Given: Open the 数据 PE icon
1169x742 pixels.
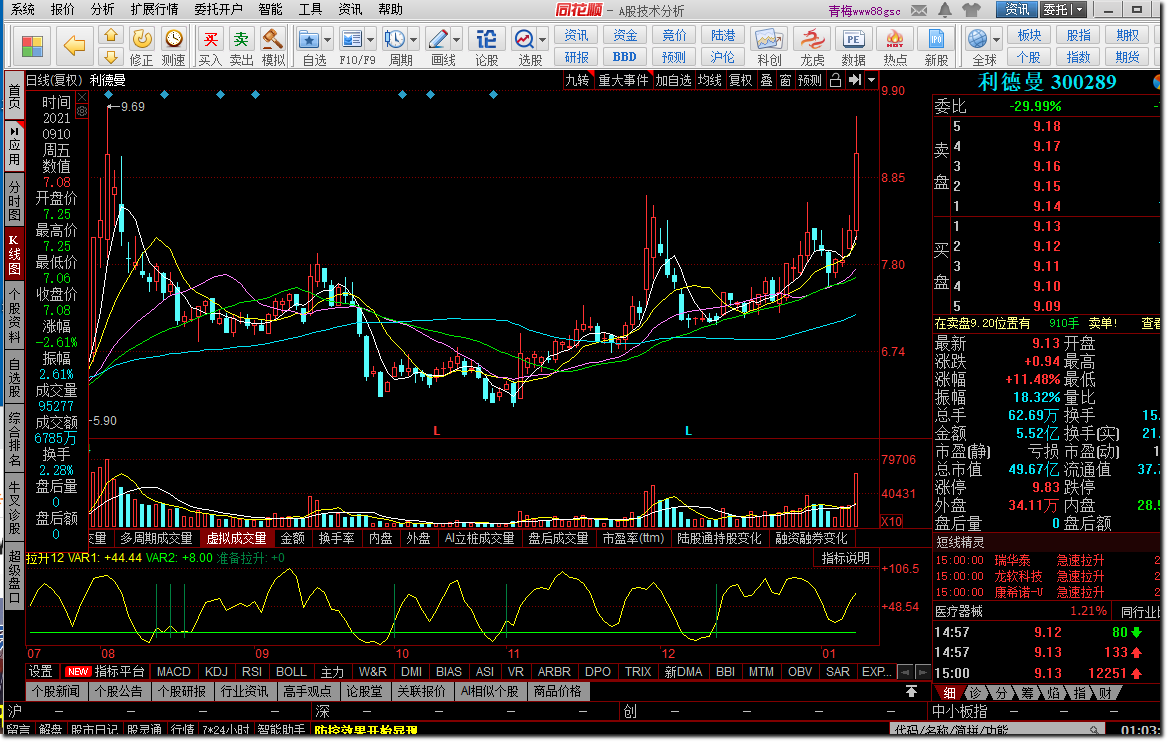Looking at the screenshot, I should pyautogui.click(x=853, y=39).
